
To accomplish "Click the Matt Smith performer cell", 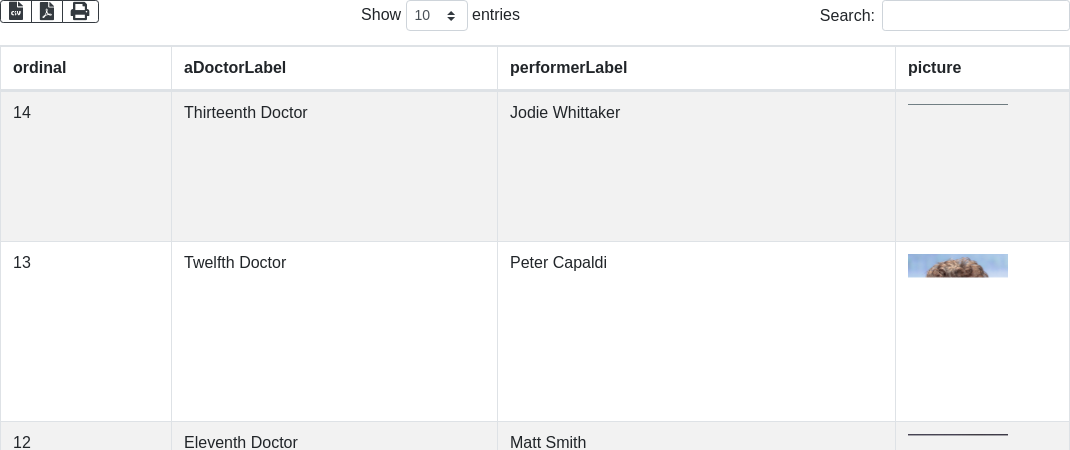I will (x=548, y=442).
